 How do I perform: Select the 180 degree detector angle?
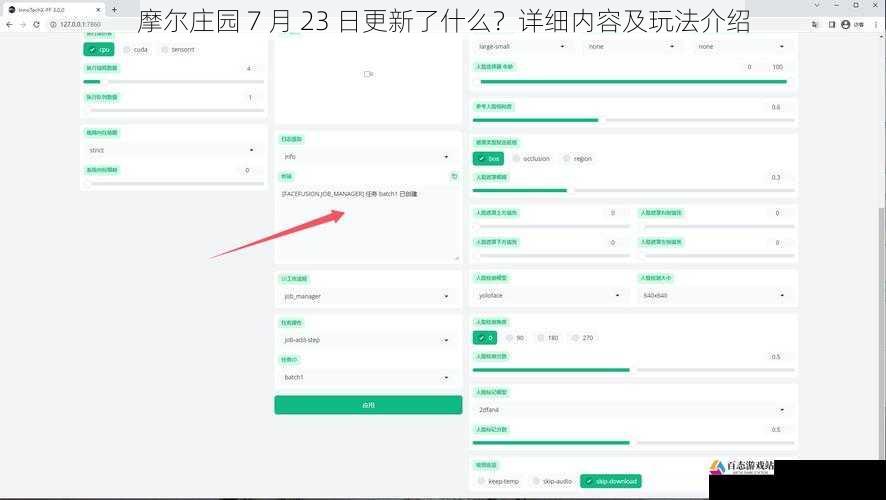click(548, 338)
